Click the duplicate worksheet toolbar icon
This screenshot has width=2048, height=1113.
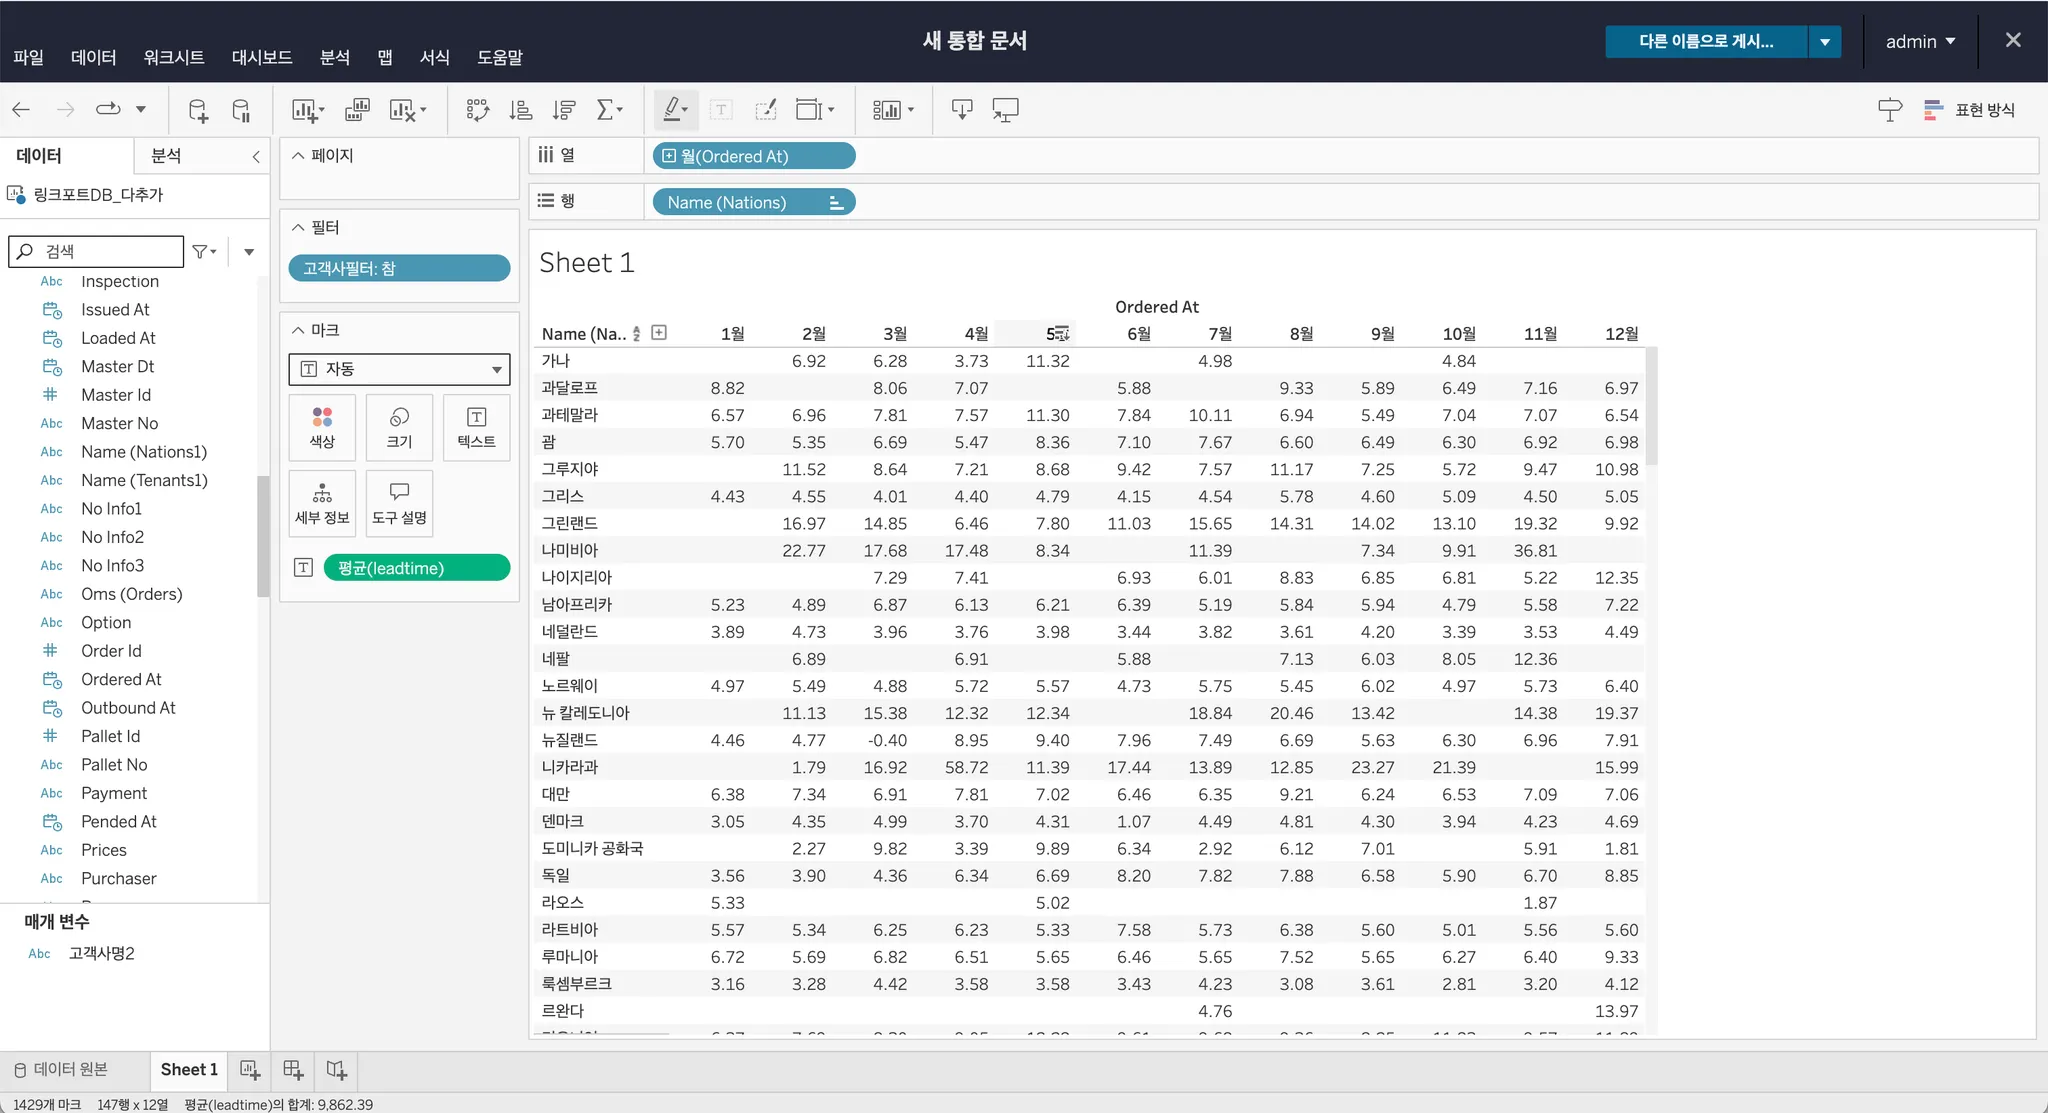[357, 110]
